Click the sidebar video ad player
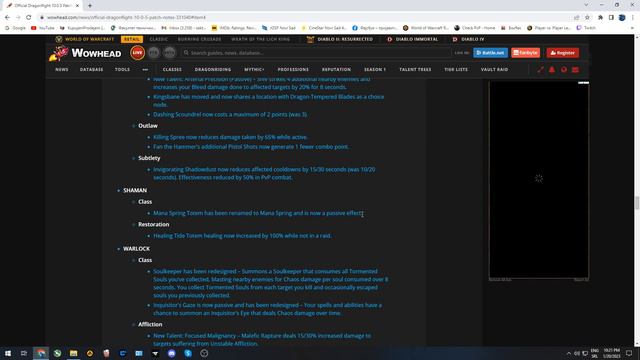This screenshot has height=360, width=640. click(539, 180)
